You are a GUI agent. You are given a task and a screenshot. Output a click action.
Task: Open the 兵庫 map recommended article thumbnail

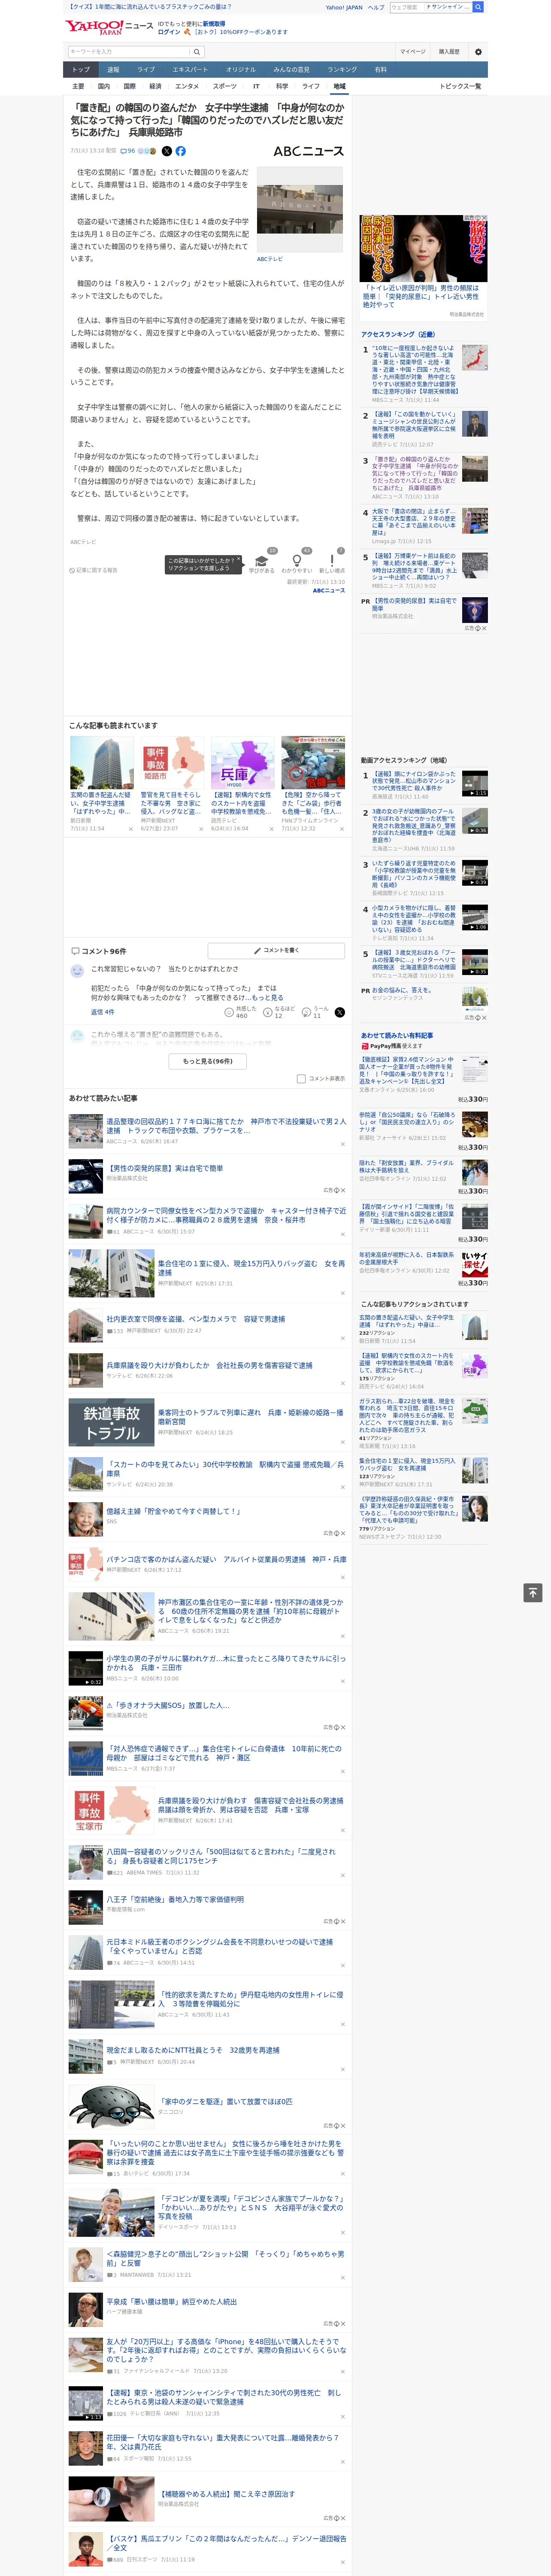pyautogui.click(x=242, y=763)
